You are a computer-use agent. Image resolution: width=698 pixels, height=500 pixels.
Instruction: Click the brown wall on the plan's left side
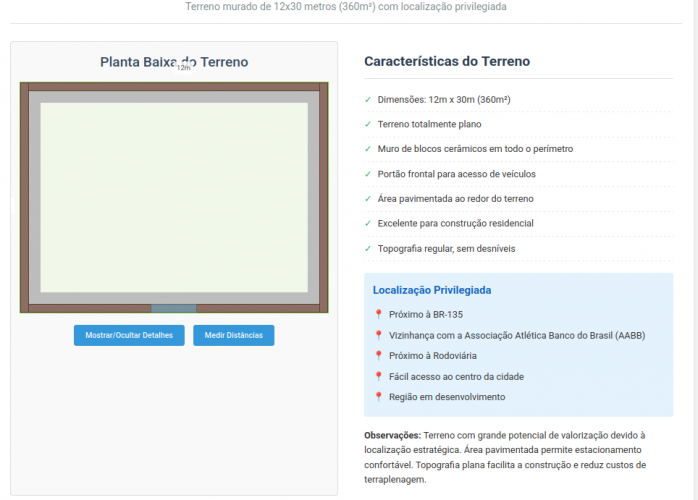click(x=24, y=197)
